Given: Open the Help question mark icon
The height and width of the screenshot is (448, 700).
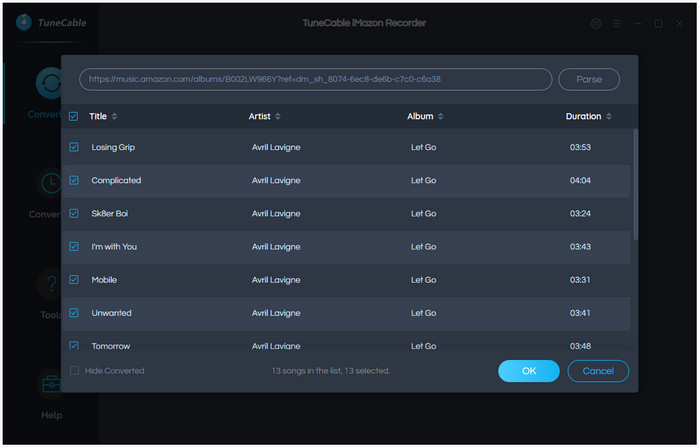Looking at the screenshot, I should tap(51, 284).
